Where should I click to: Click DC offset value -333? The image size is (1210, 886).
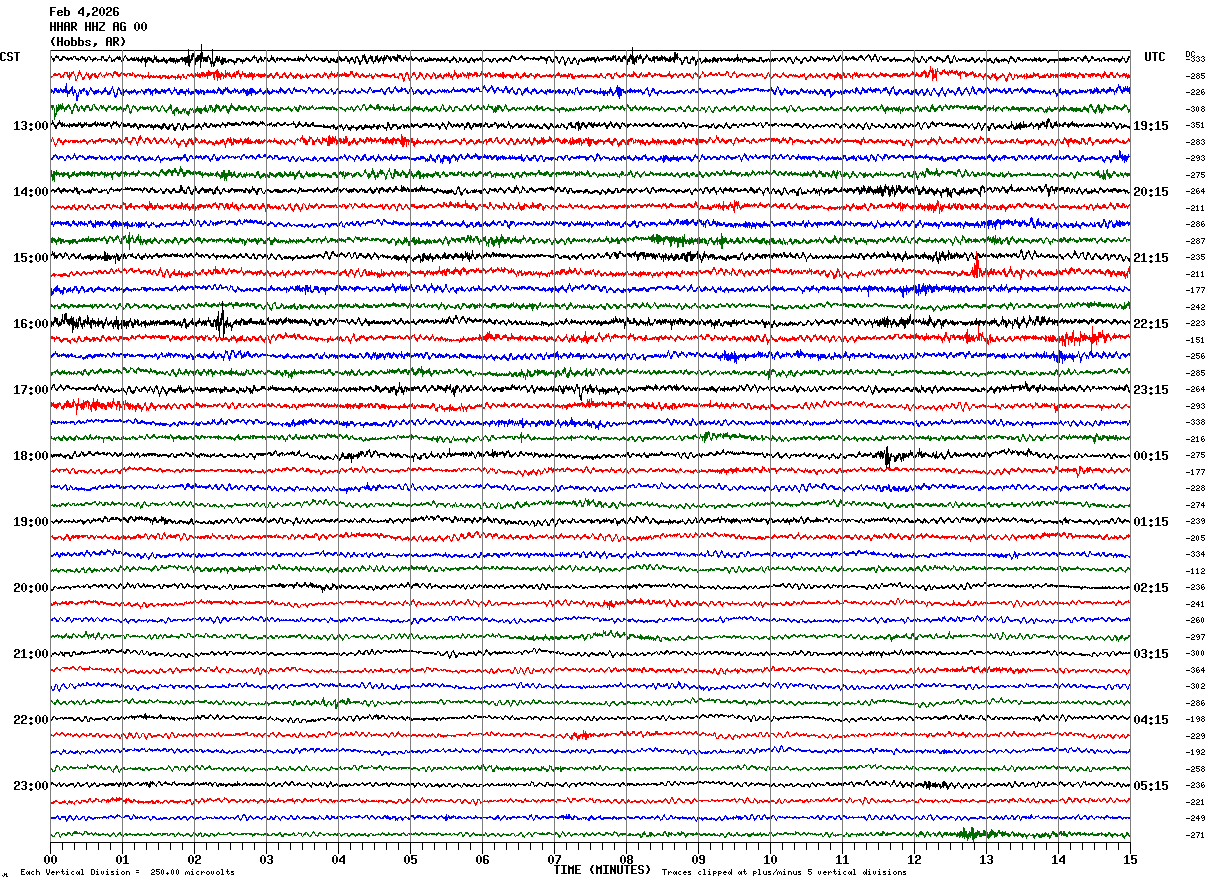1195,60
